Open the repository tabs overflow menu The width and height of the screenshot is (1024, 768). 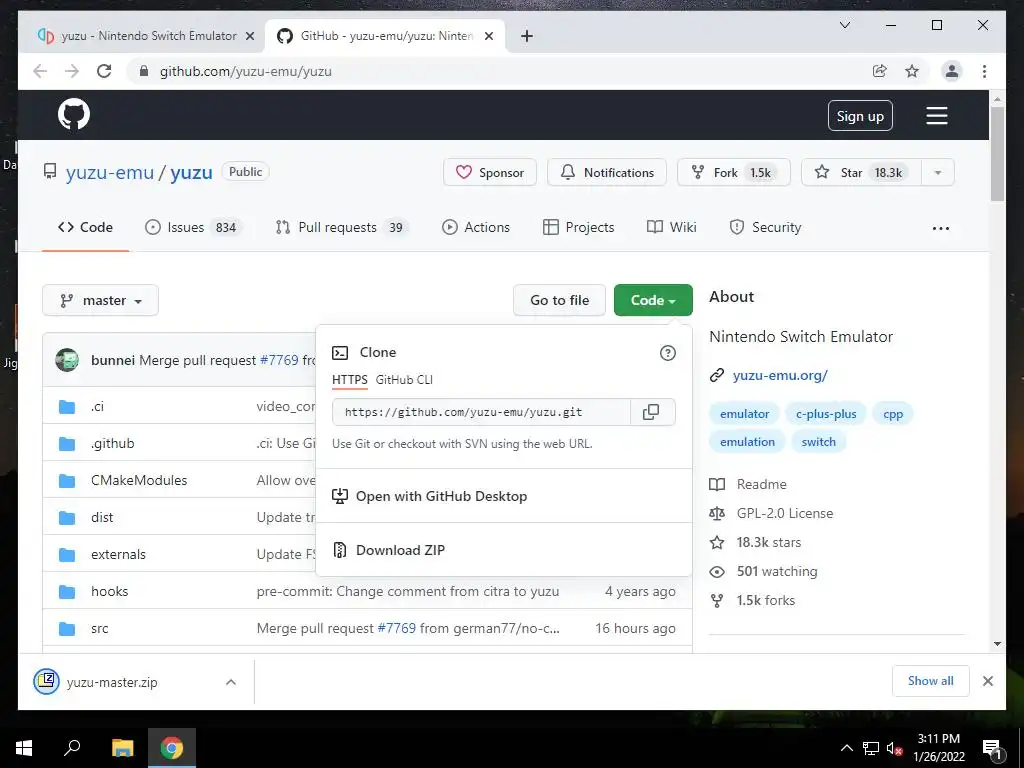(x=941, y=228)
